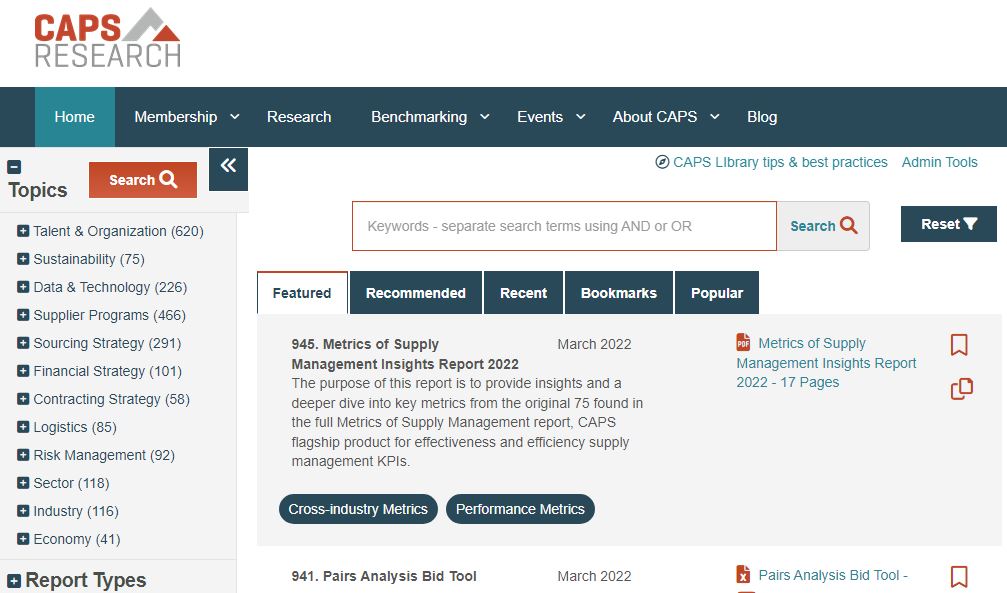Click the copy icon for the 2022 Insights Report
This screenshot has width=1007, height=593.
[x=961, y=389]
